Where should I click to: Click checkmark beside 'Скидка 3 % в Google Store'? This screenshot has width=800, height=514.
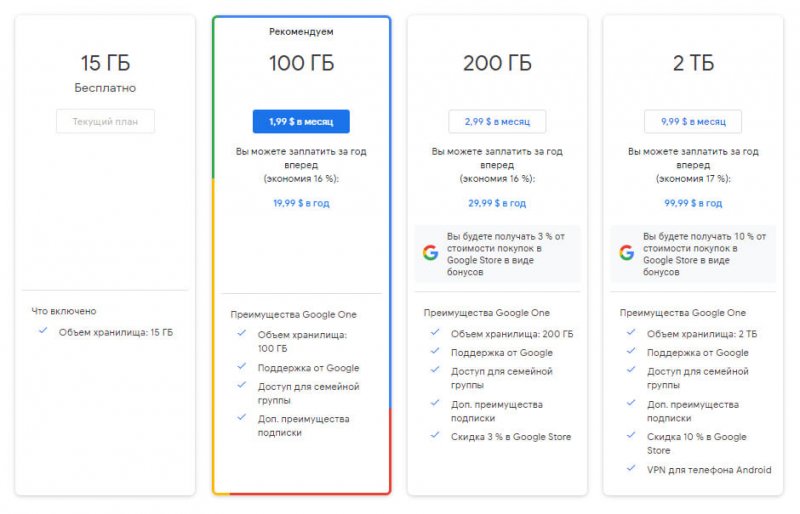435,435
